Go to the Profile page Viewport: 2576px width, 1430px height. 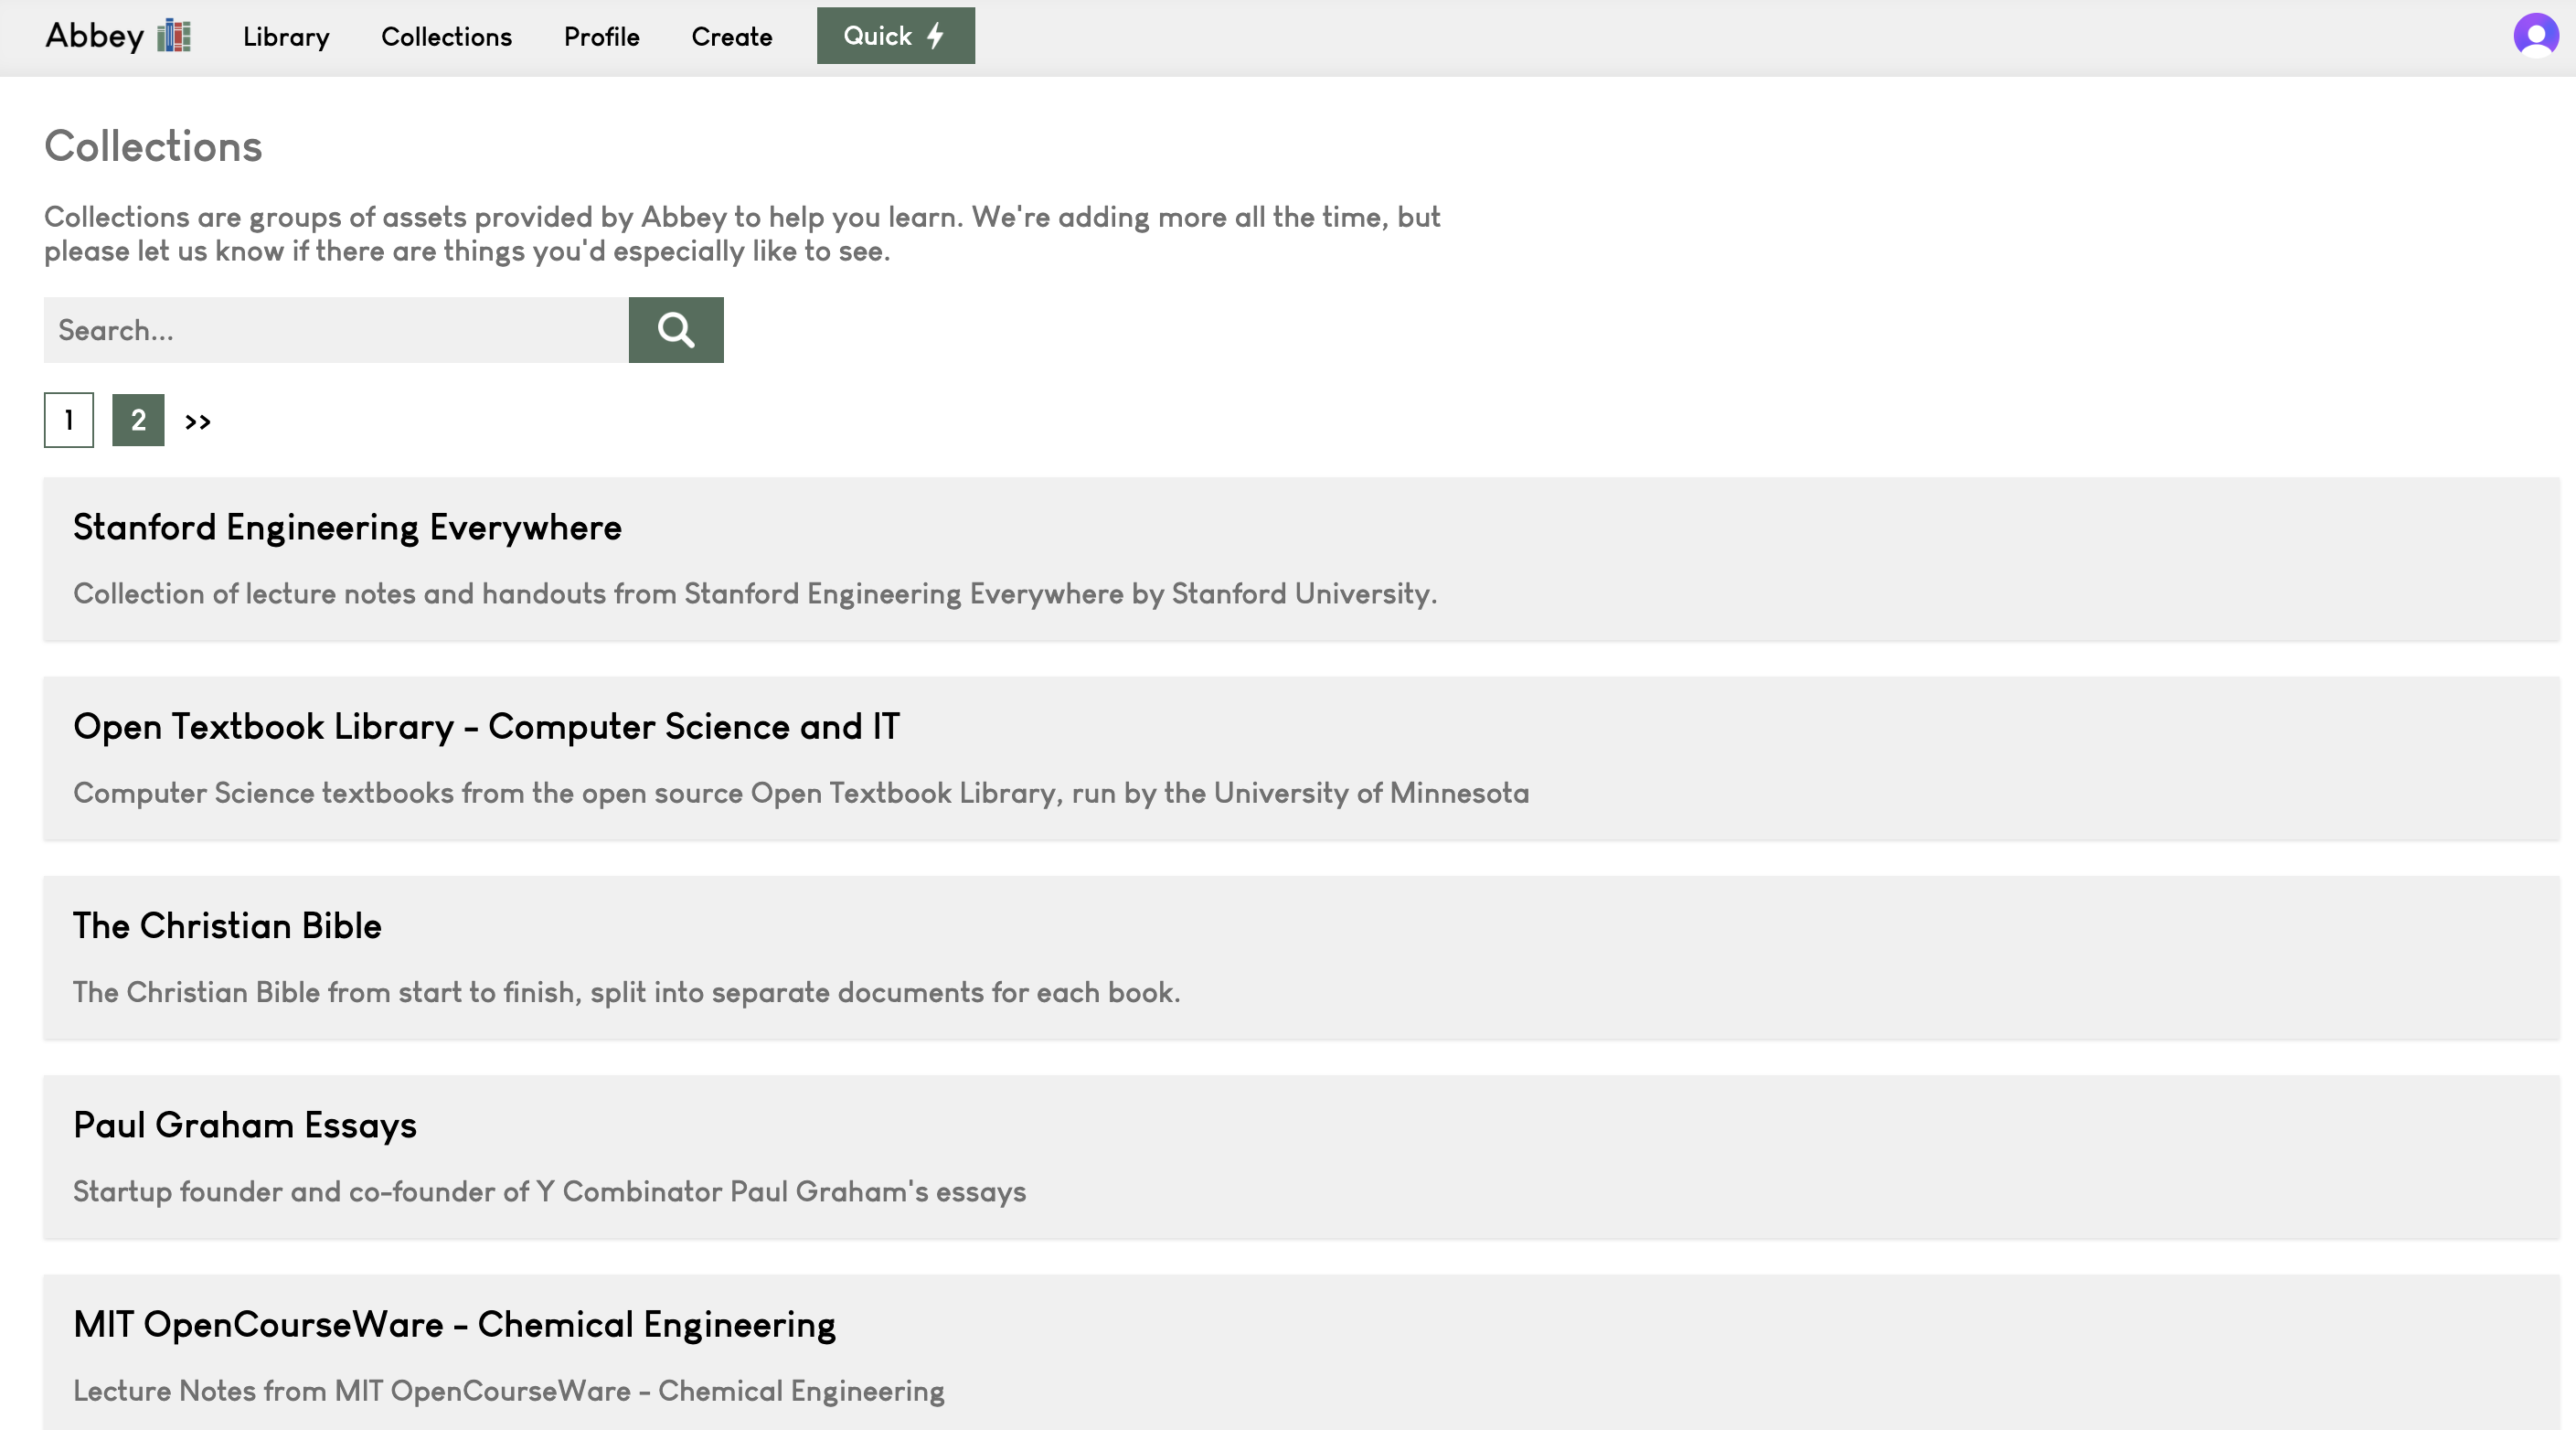(601, 37)
